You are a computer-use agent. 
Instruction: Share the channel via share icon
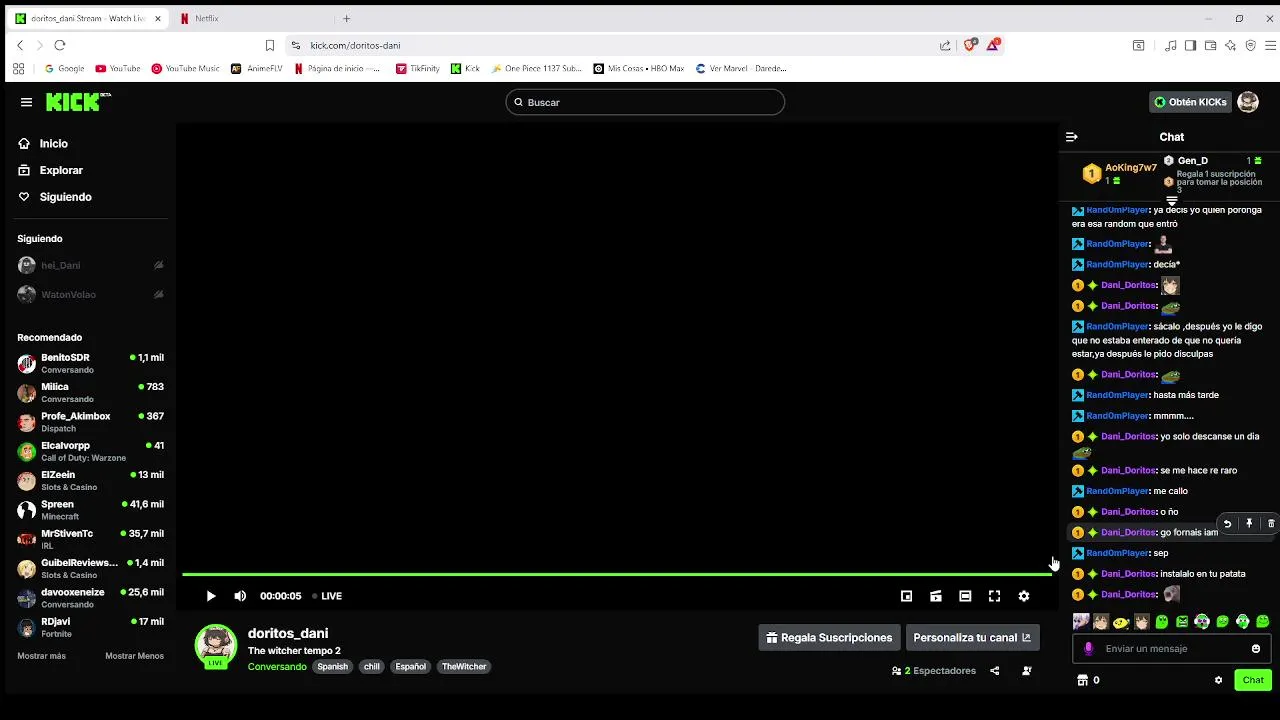pos(994,671)
